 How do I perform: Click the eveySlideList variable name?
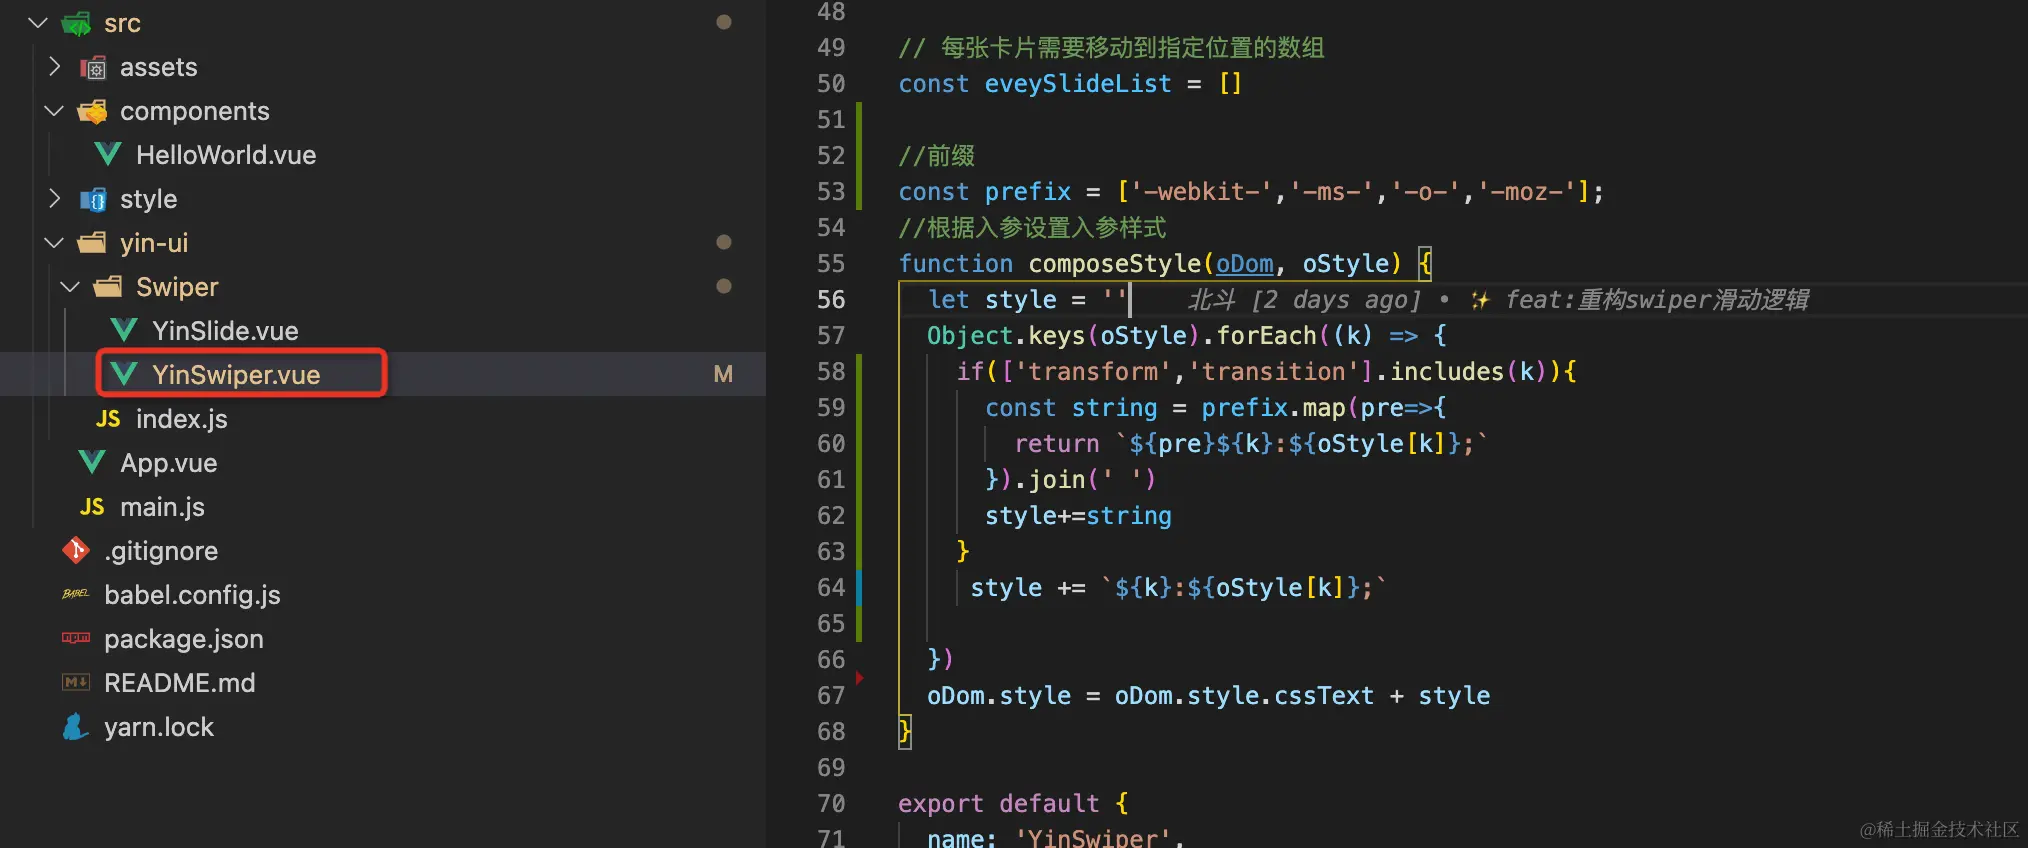point(1078,83)
